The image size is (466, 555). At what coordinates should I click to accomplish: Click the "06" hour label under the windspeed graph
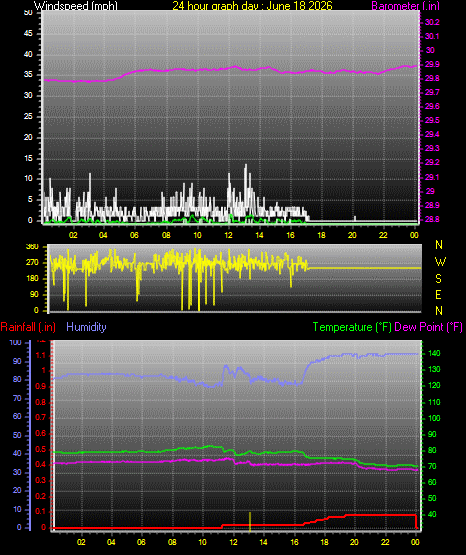134,235
